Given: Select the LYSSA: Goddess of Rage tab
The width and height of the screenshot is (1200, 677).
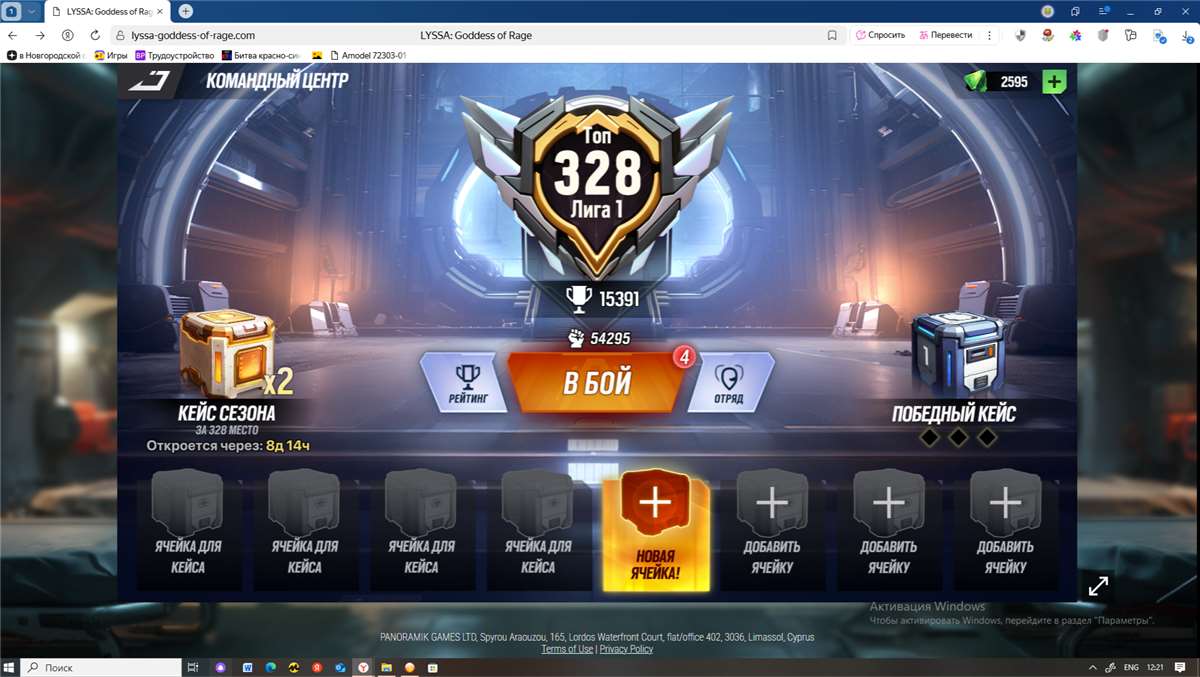Looking at the screenshot, I should (110, 11).
